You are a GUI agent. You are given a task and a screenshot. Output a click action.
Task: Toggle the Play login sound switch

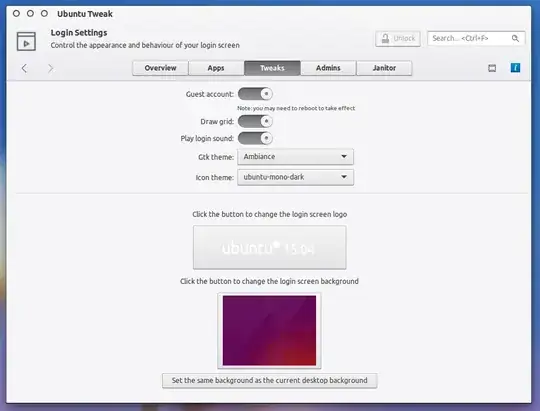pyautogui.click(x=255, y=138)
